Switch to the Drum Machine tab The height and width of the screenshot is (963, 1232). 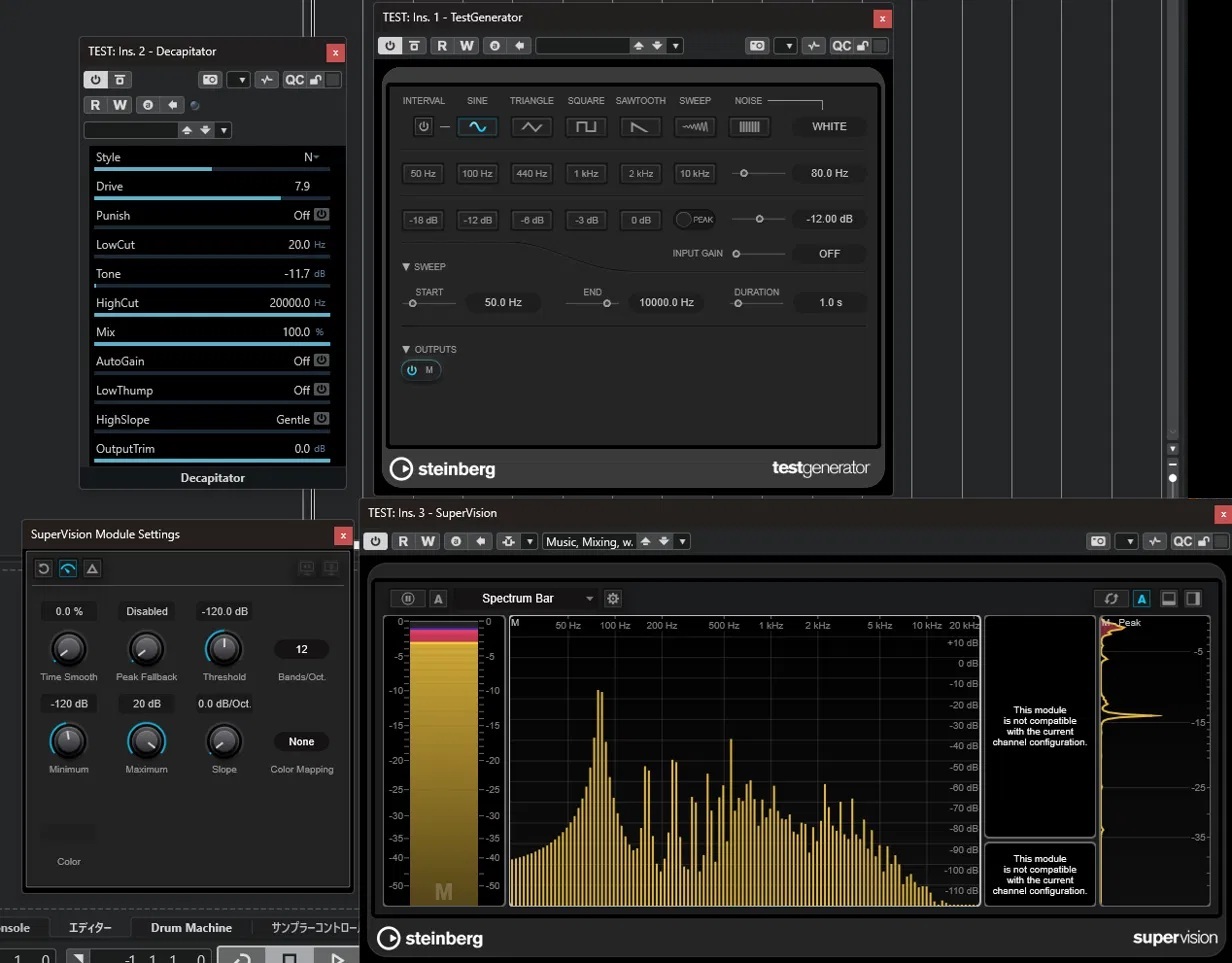coord(192,928)
